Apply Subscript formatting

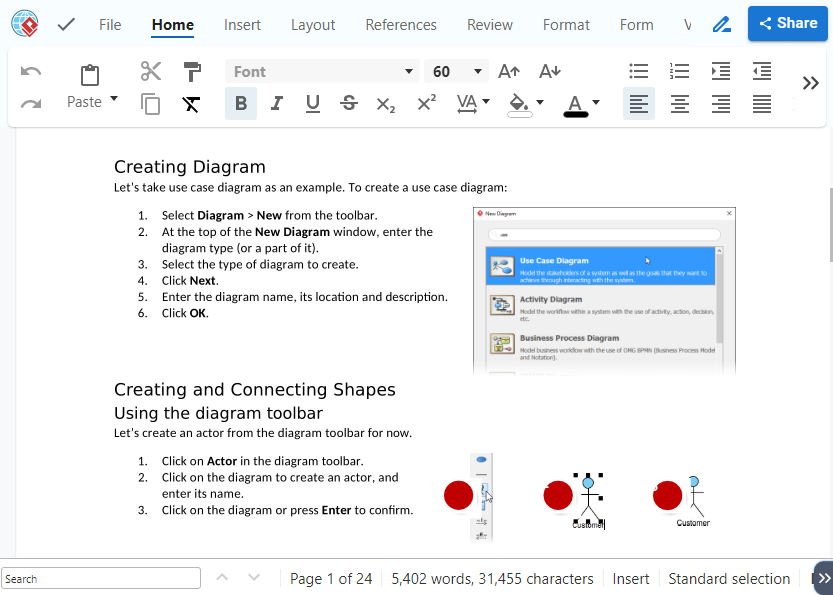click(385, 103)
